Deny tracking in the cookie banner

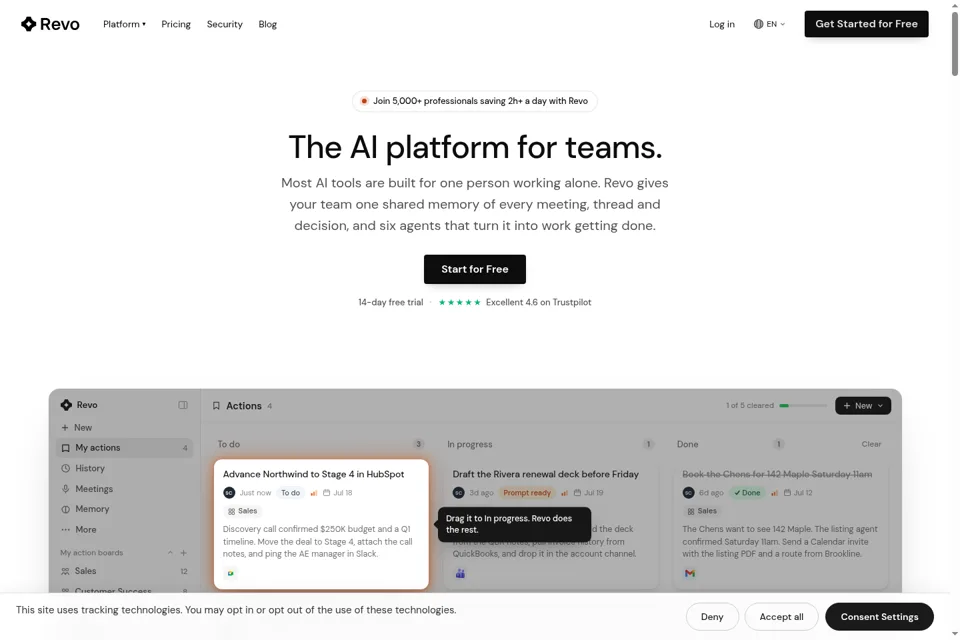point(712,617)
